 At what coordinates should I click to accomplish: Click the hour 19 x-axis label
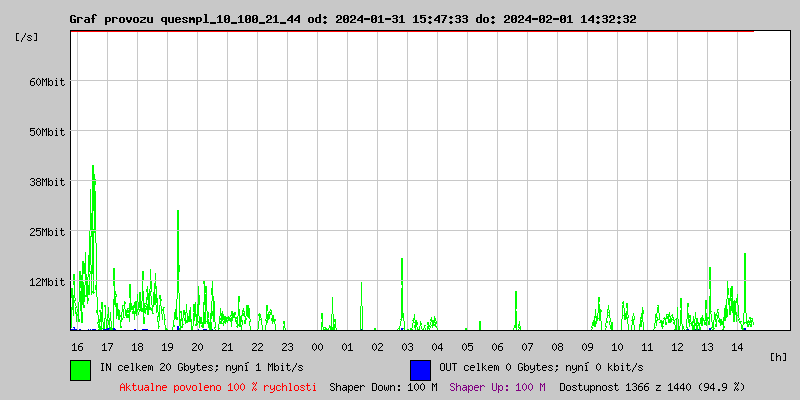[x=167, y=346]
